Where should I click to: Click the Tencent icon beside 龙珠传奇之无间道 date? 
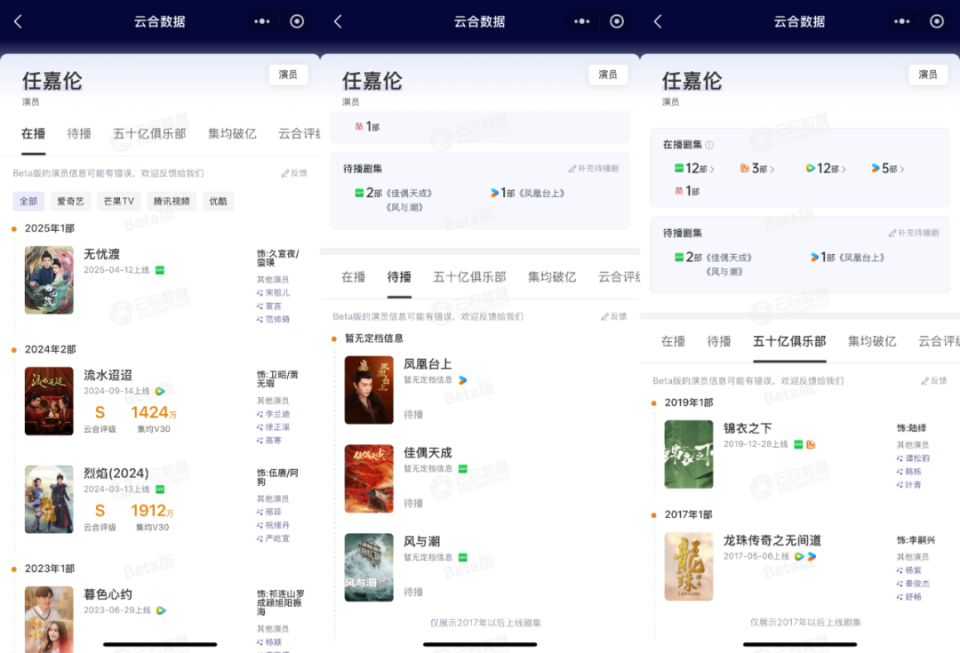click(x=799, y=556)
